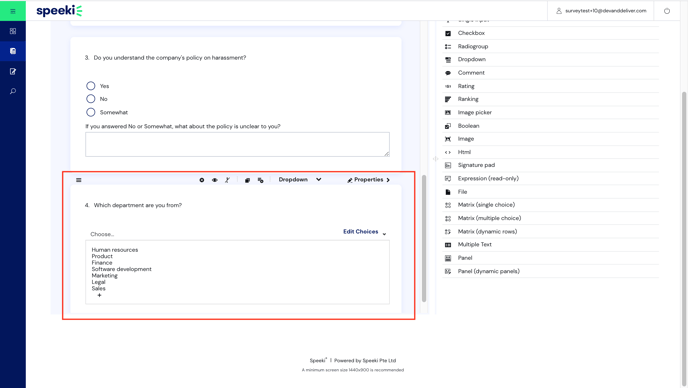Add a Dropdown question from toolbox
Screen dimensions: 688x388
click(472, 59)
